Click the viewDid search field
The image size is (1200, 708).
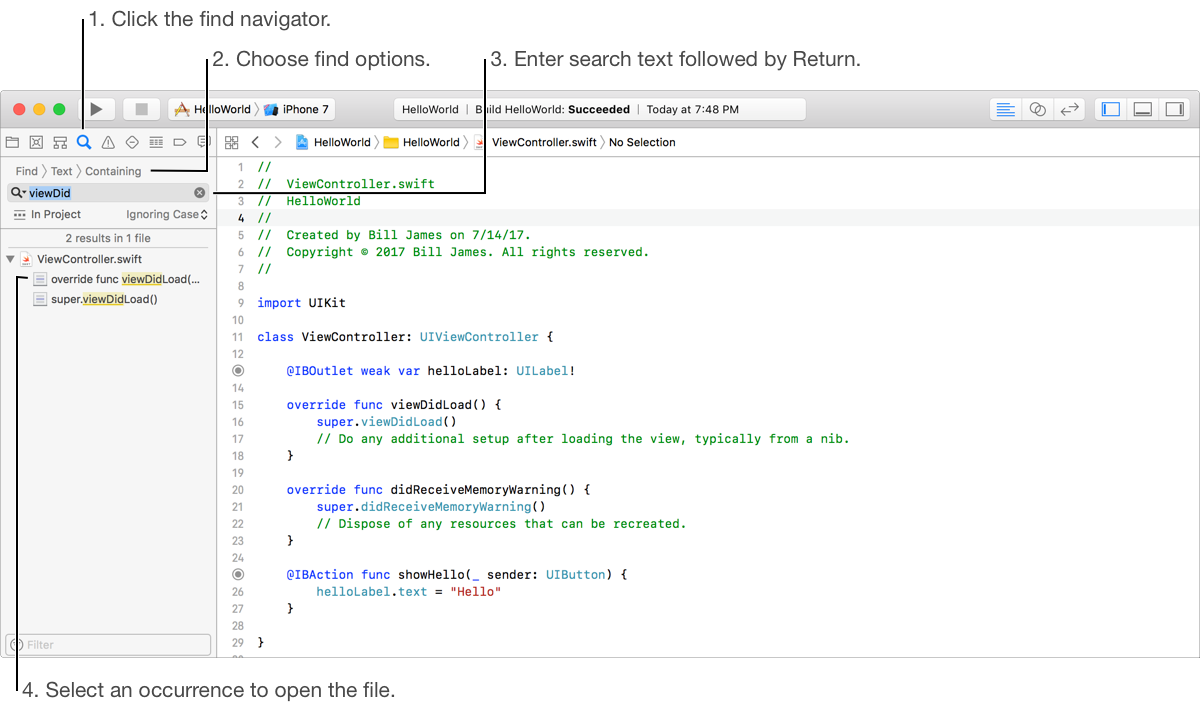coord(108,193)
